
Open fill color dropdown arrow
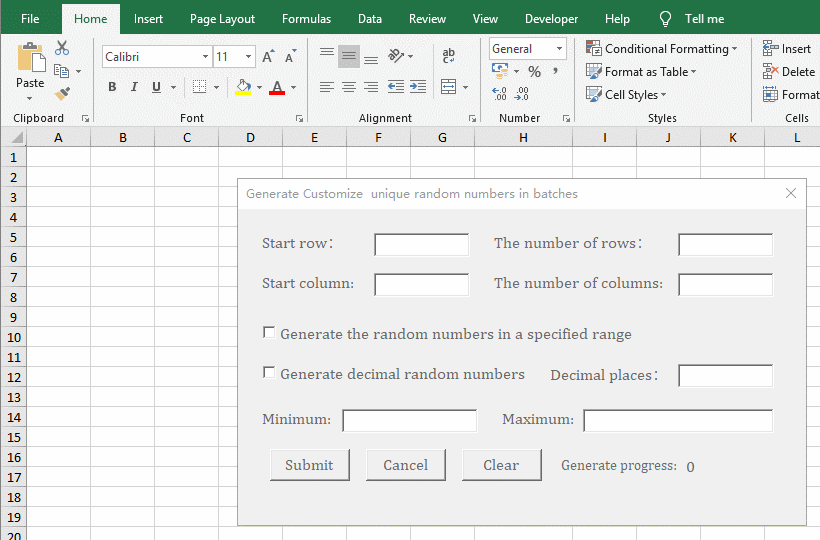point(259,87)
